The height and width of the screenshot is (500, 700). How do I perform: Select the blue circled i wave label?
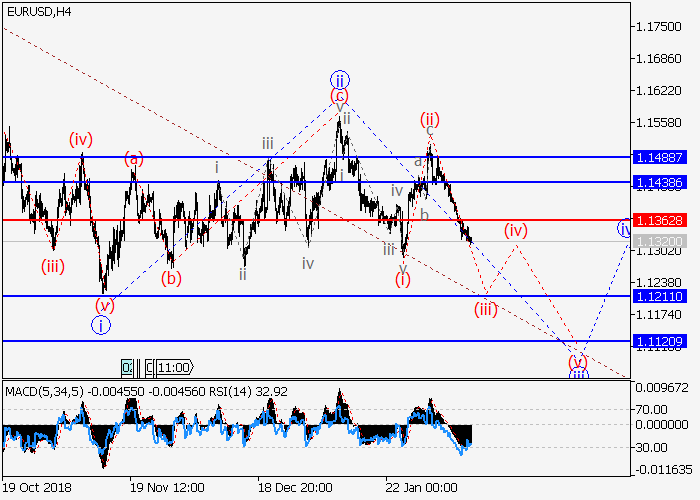[101, 325]
